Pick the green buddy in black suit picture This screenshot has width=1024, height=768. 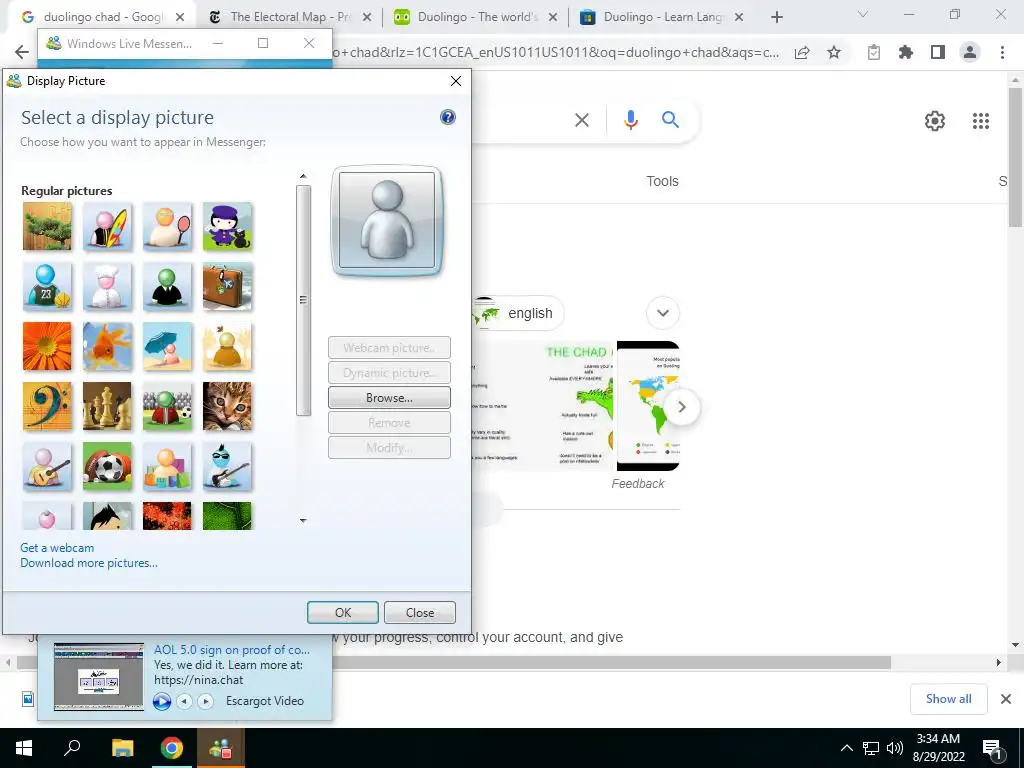point(167,286)
